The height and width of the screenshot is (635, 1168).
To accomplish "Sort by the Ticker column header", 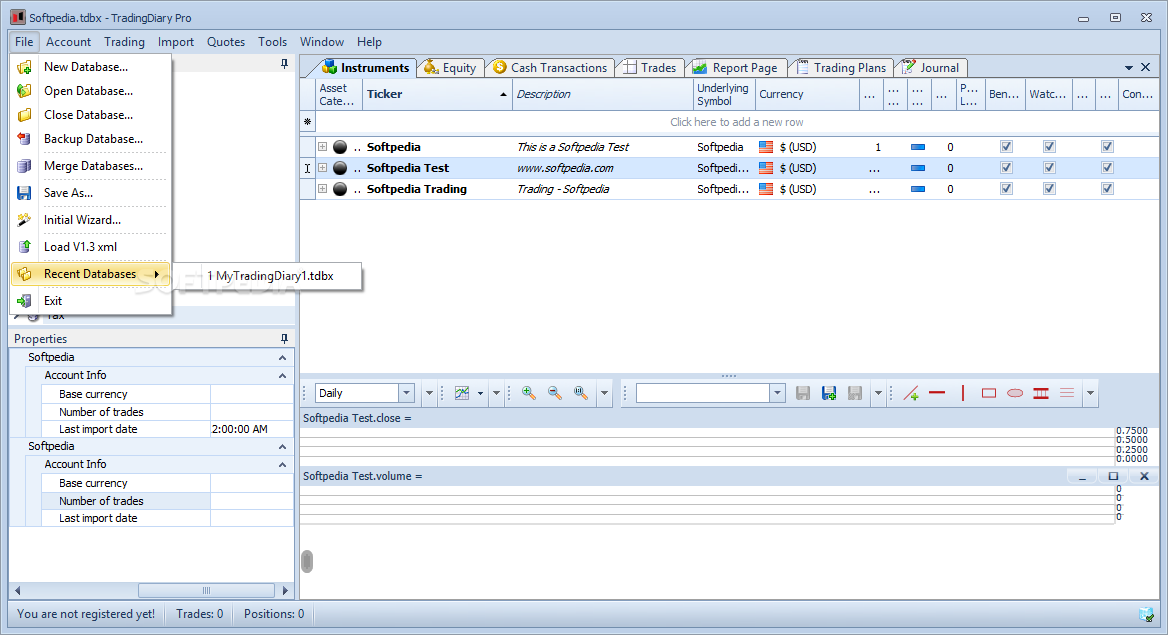I will tap(437, 94).
